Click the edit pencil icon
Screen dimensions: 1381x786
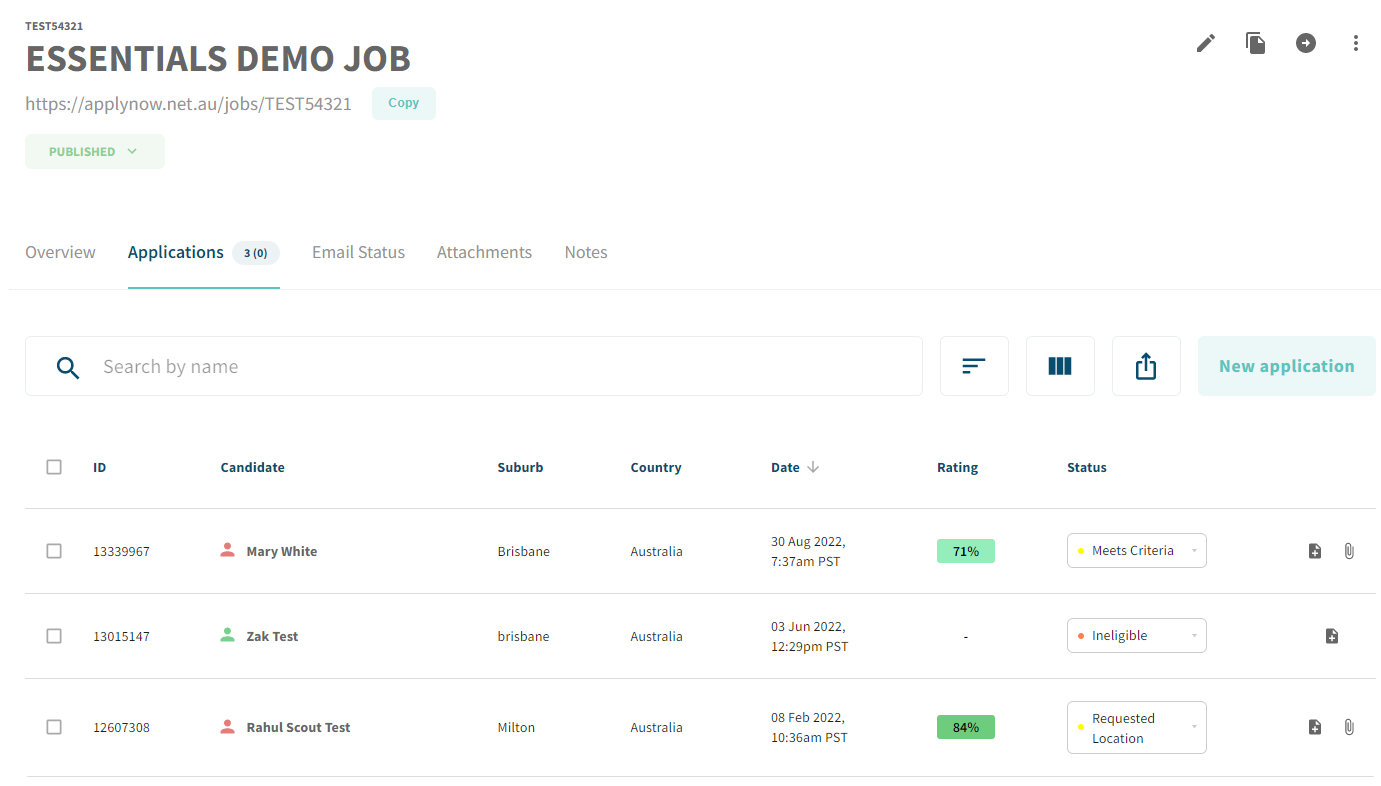(1205, 43)
